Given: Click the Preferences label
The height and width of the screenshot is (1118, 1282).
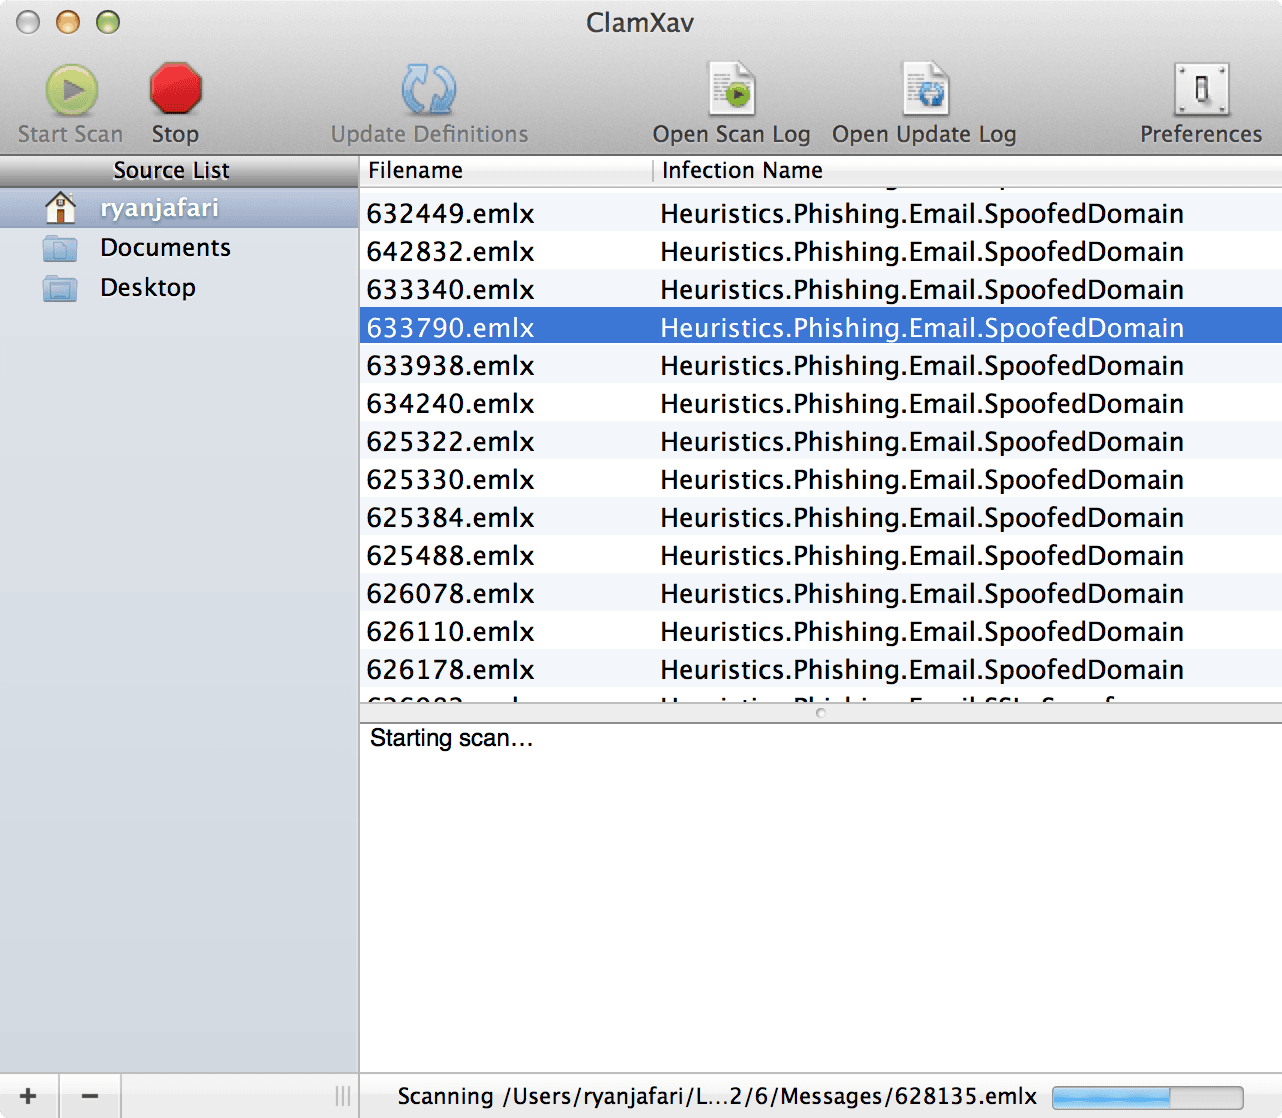Looking at the screenshot, I should (1201, 134).
